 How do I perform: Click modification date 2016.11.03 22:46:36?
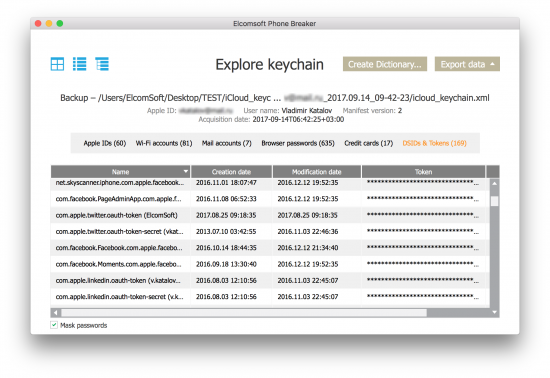(308, 231)
